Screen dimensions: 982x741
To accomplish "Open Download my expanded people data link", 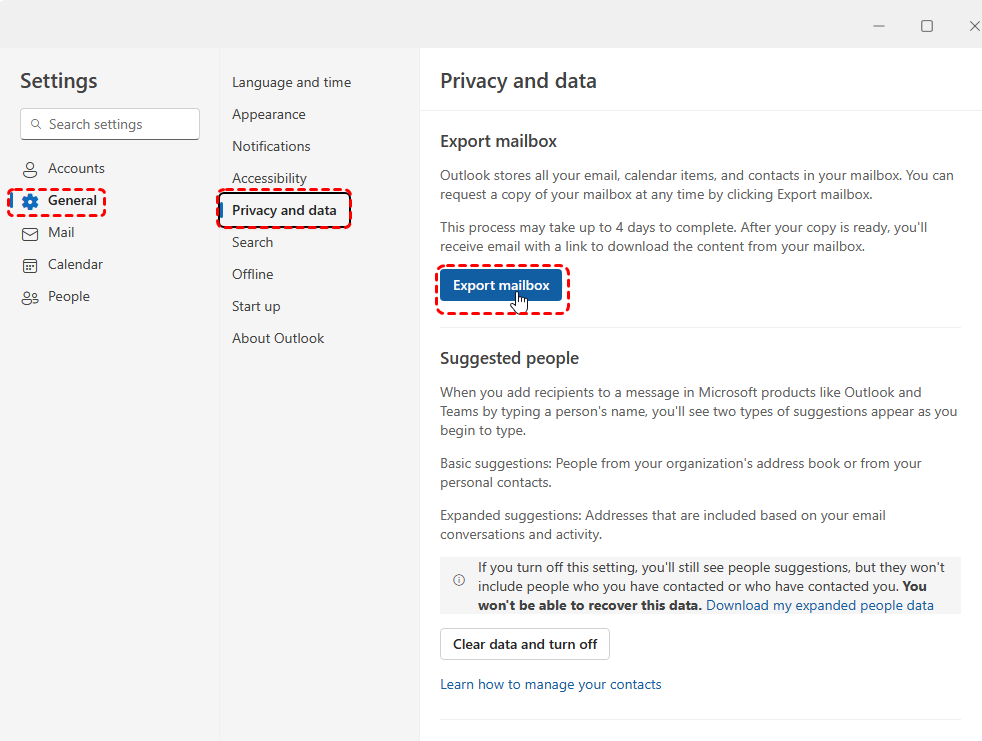I will (x=819, y=605).
